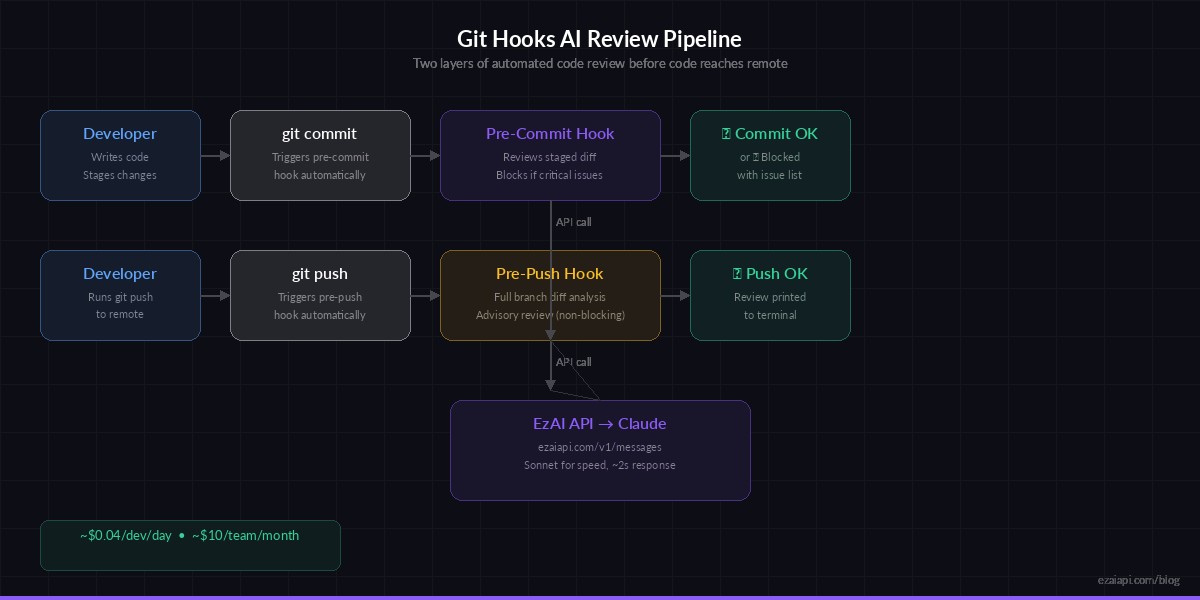Viewport: 1200px width, 600px height.
Task: Click the git push node
Action: point(320,295)
